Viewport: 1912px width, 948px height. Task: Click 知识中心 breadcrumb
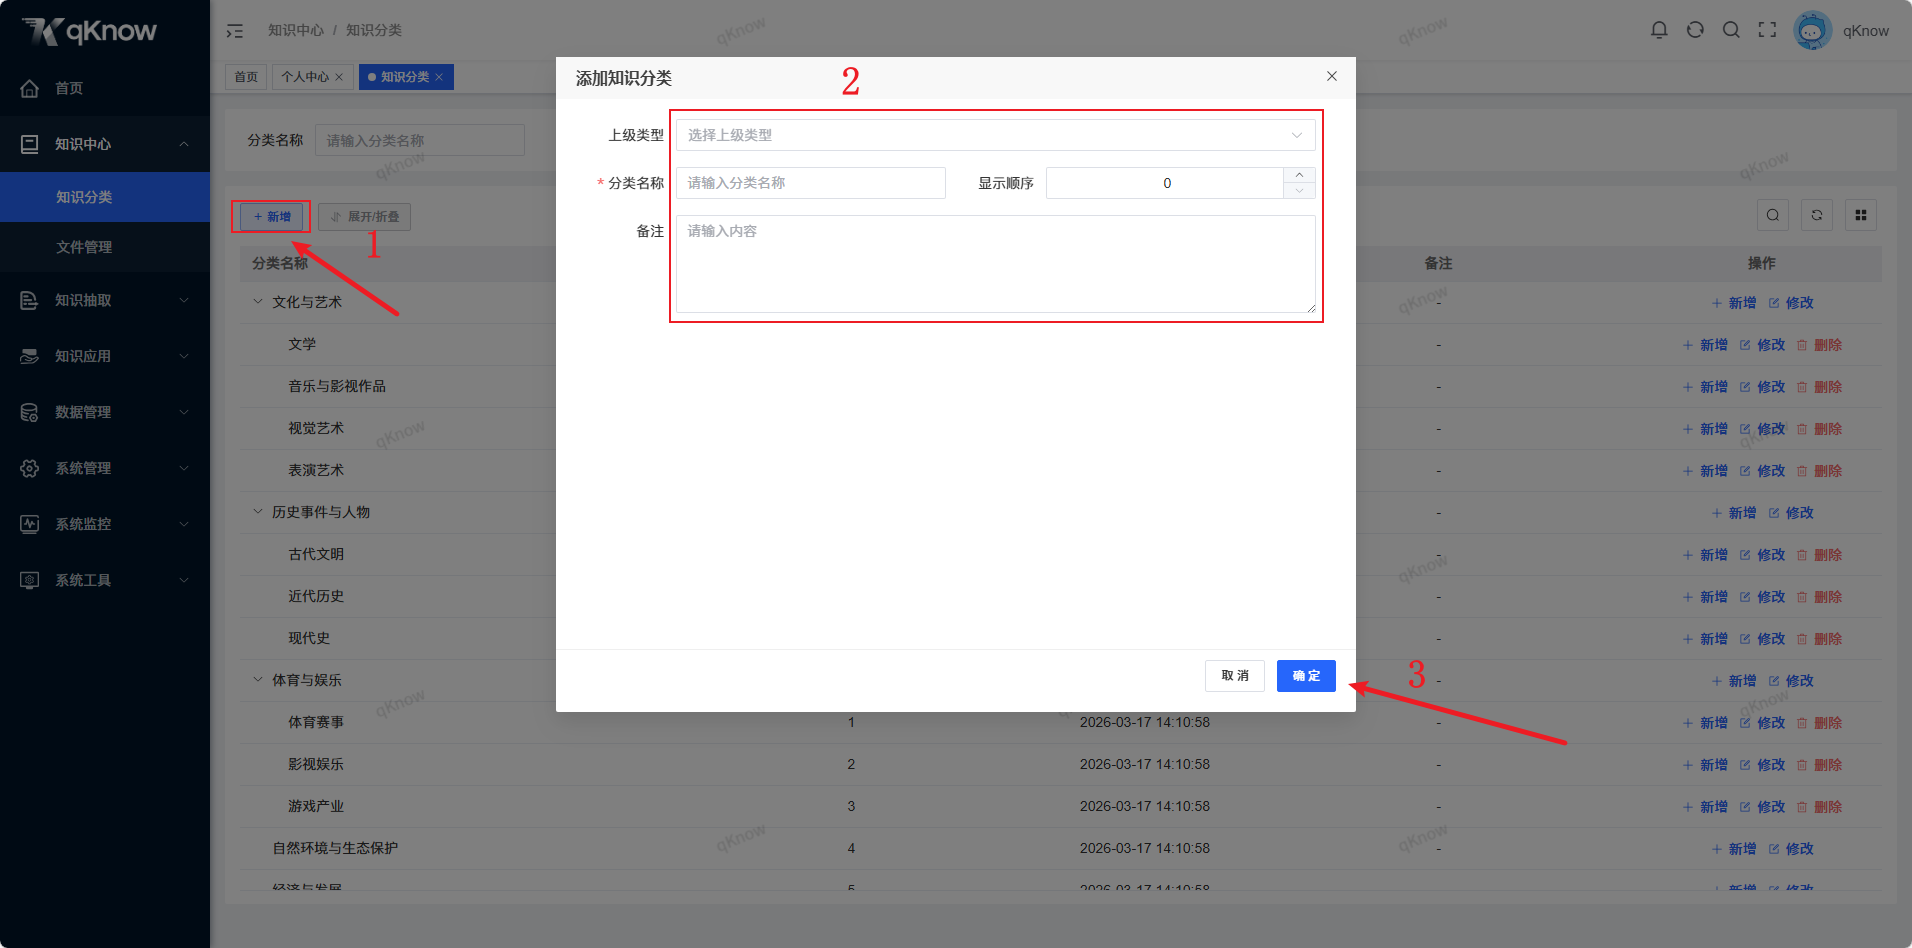[295, 30]
